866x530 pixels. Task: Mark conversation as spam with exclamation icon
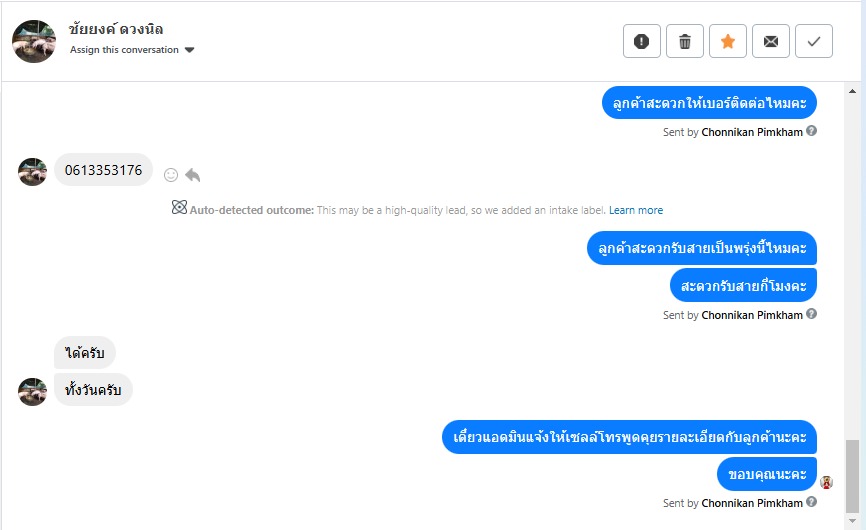tap(642, 41)
